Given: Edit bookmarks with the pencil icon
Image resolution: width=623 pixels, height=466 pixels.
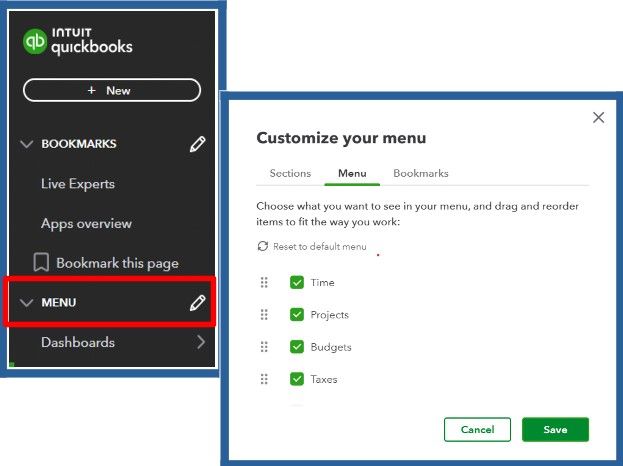Looking at the screenshot, I should [x=197, y=144].
